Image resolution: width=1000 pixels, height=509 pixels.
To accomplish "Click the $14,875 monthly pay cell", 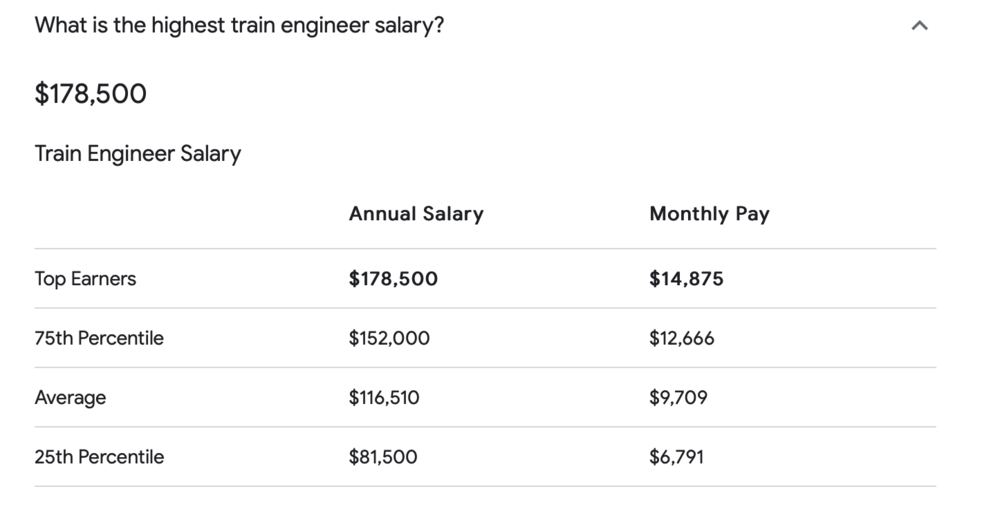I will click(x=686, y=279).
